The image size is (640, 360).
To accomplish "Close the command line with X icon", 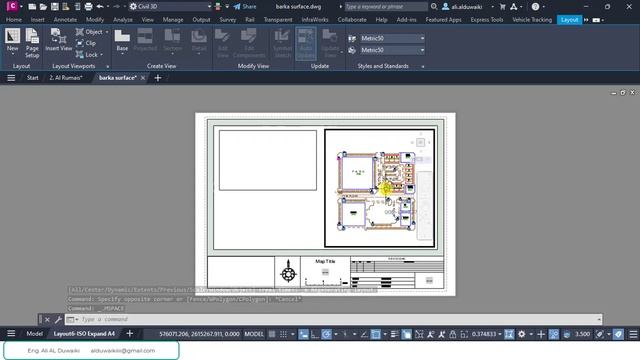I will (47, 319).
